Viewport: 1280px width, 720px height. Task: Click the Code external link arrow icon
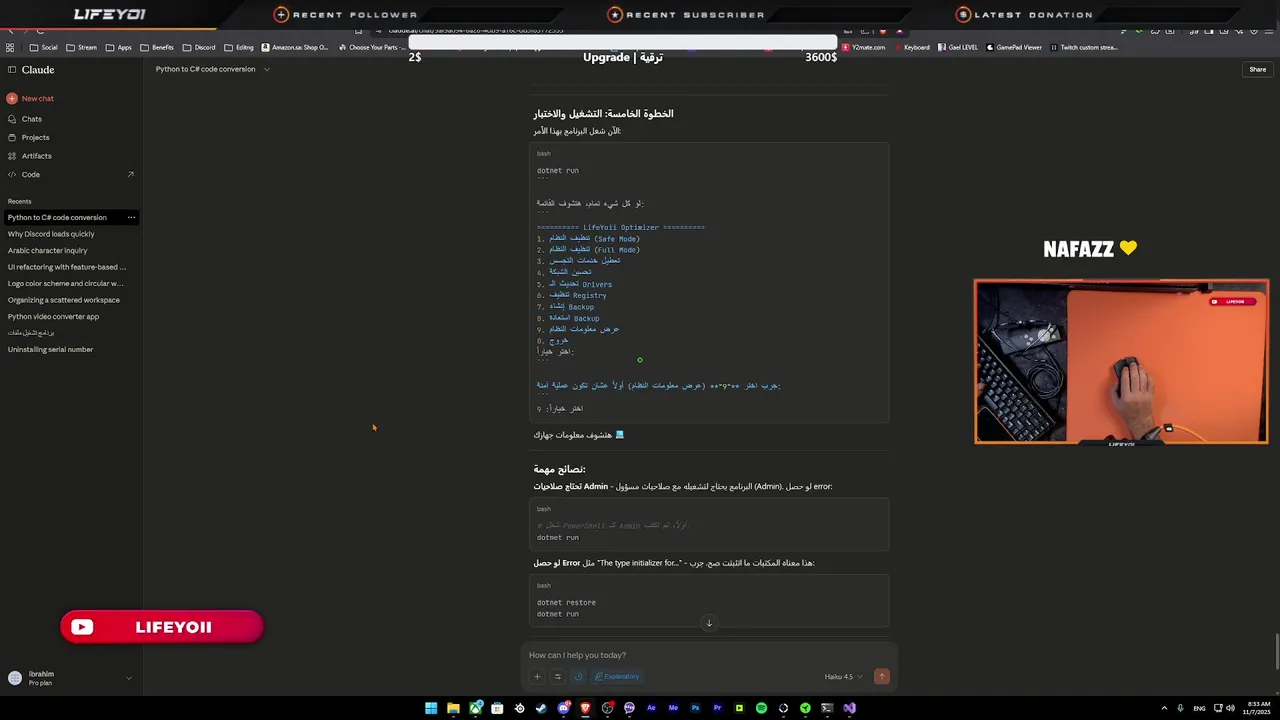[130, 174]
